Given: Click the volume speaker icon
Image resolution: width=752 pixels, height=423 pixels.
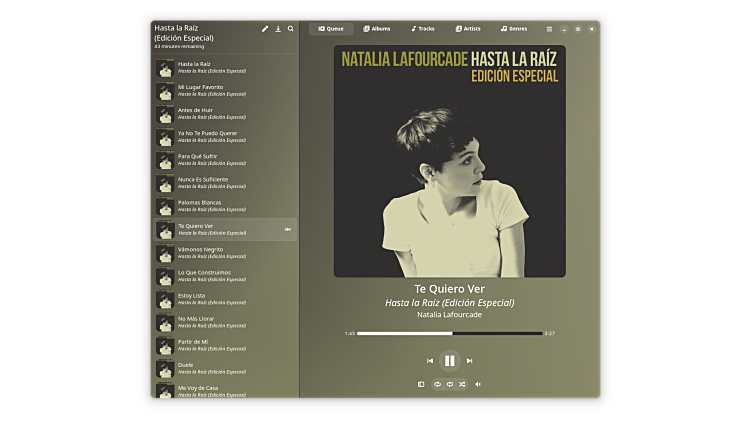Looking at the screenshot, I should [478, 384].
